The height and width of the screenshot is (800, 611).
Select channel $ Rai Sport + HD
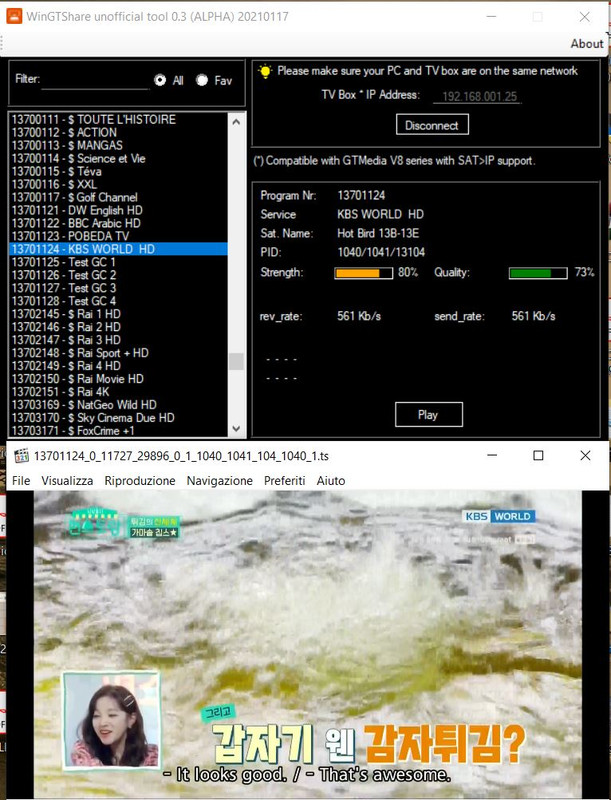pyautogui.click(x=119, y=353)
